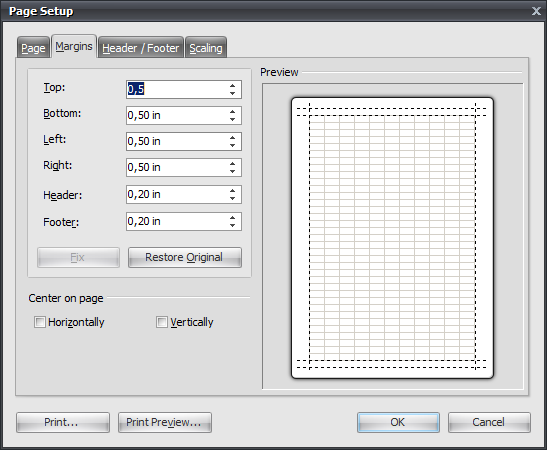Decrease the Right margin value

point(233,172)
